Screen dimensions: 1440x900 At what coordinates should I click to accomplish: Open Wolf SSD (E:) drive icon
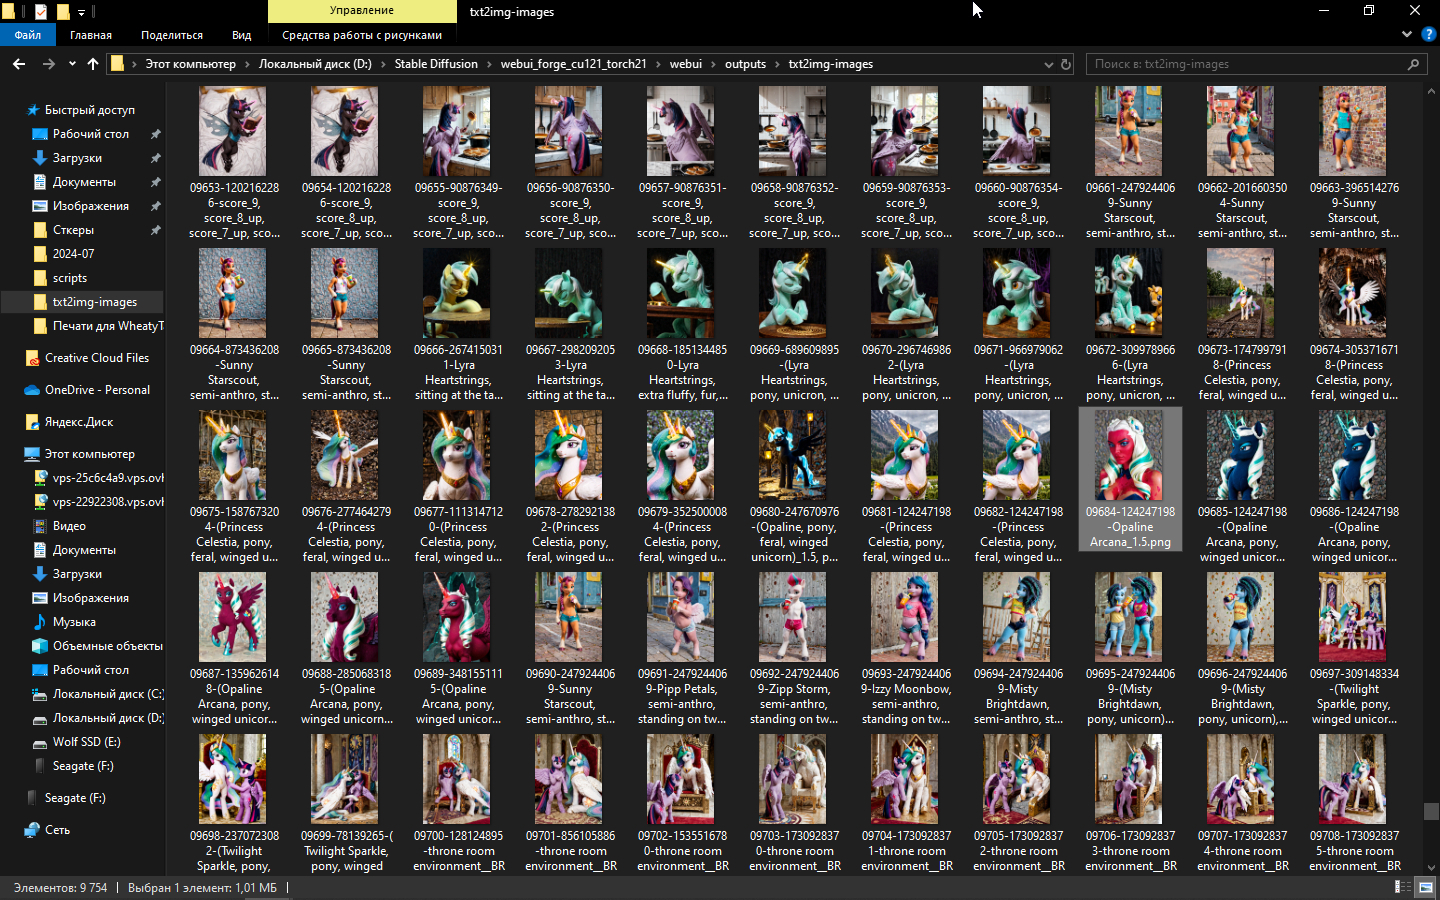[x=40, y=742]
